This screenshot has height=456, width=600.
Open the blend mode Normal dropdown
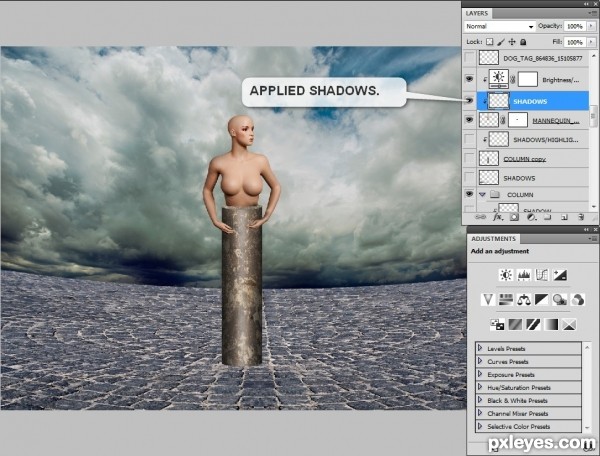pyautogui.click(x=499, y=26)
